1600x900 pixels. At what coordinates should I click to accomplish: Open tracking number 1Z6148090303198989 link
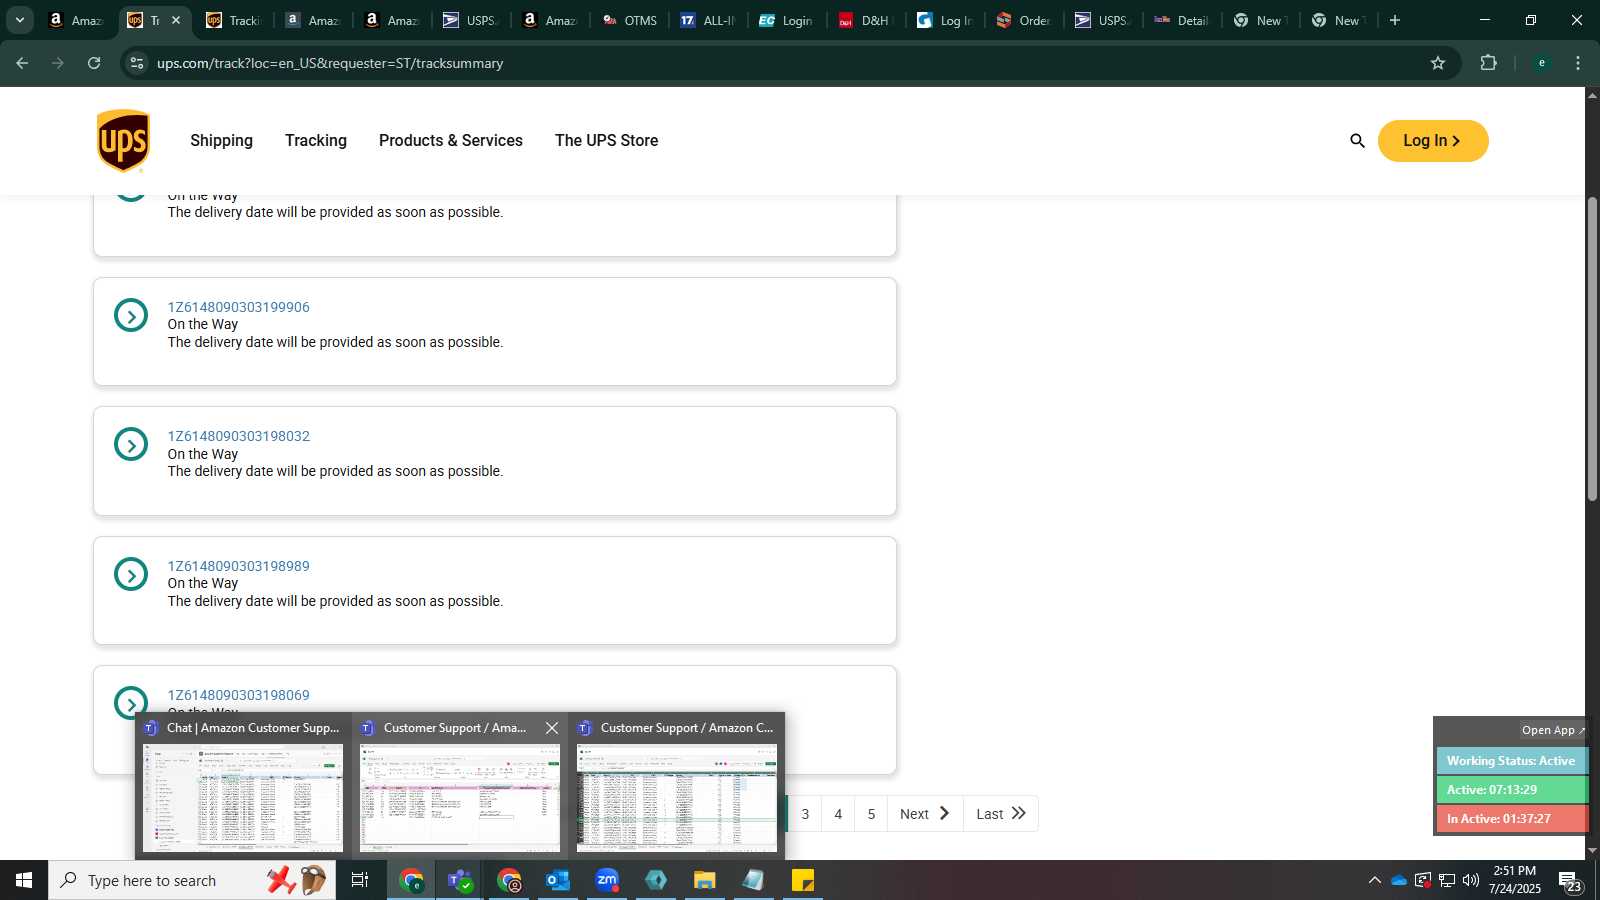coord(238,566)
